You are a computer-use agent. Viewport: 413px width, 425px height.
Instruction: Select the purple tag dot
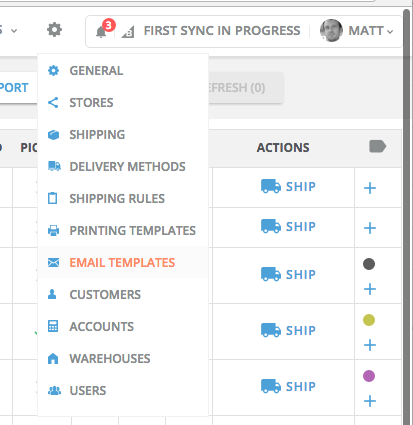(x=369, y=376)
